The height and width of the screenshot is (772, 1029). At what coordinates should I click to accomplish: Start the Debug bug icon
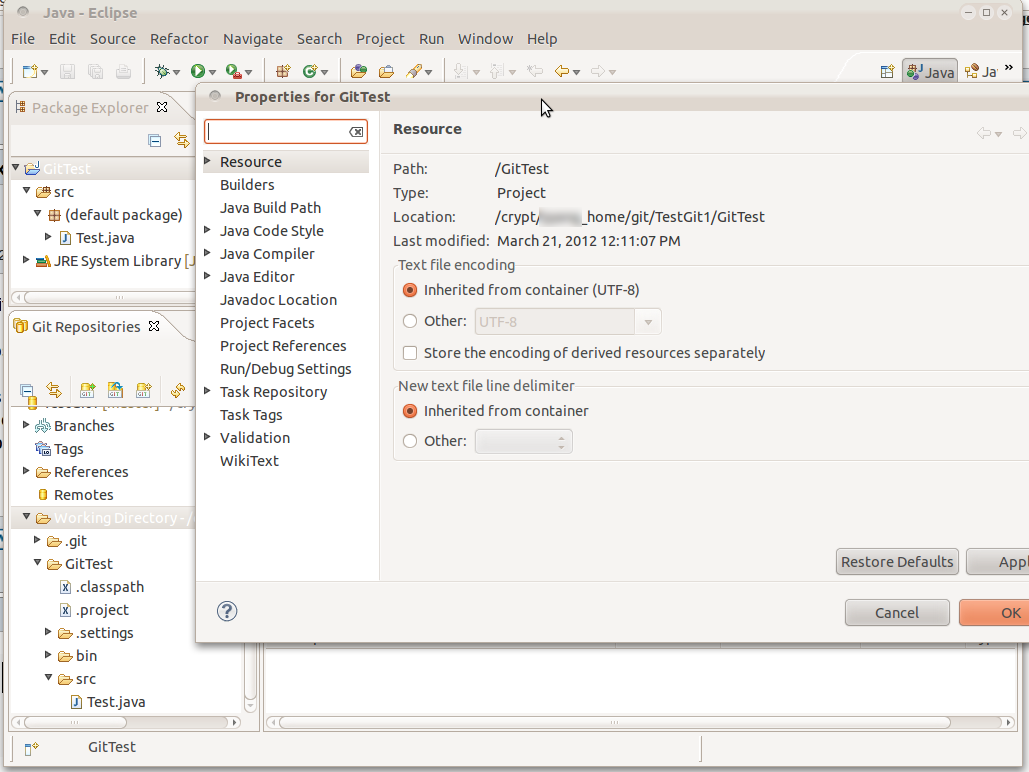161,72
